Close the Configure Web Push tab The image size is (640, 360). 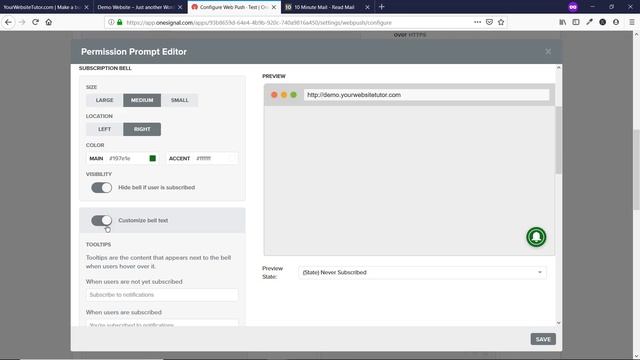(273, 7)
